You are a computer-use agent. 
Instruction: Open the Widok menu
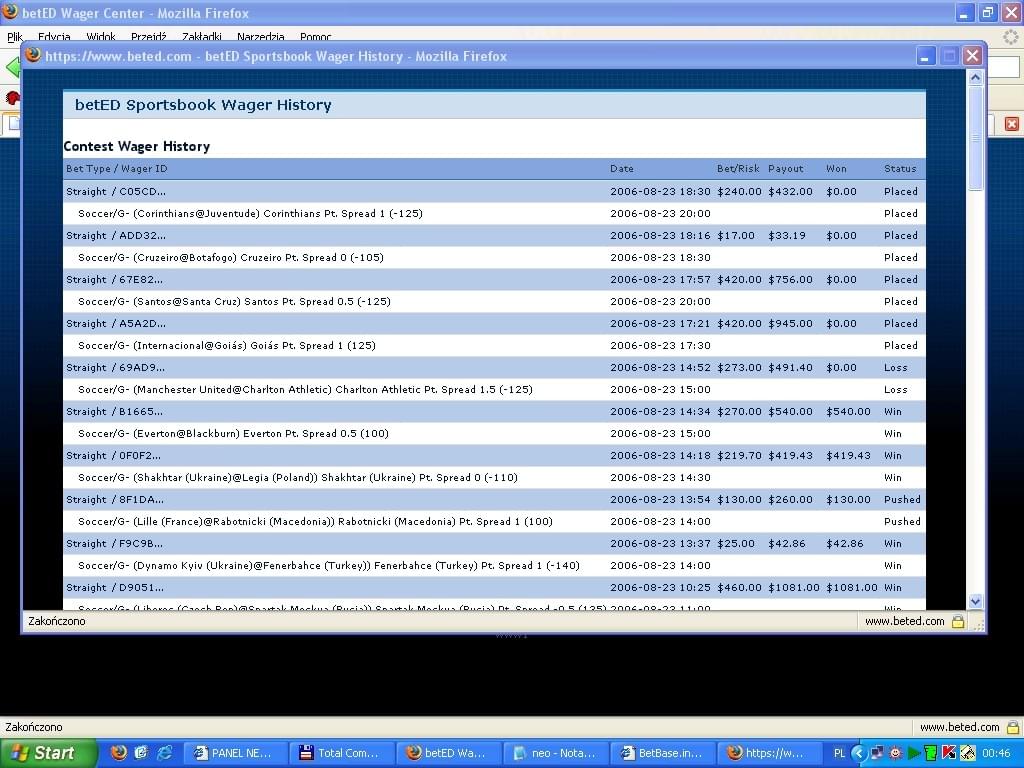(101, 37)
